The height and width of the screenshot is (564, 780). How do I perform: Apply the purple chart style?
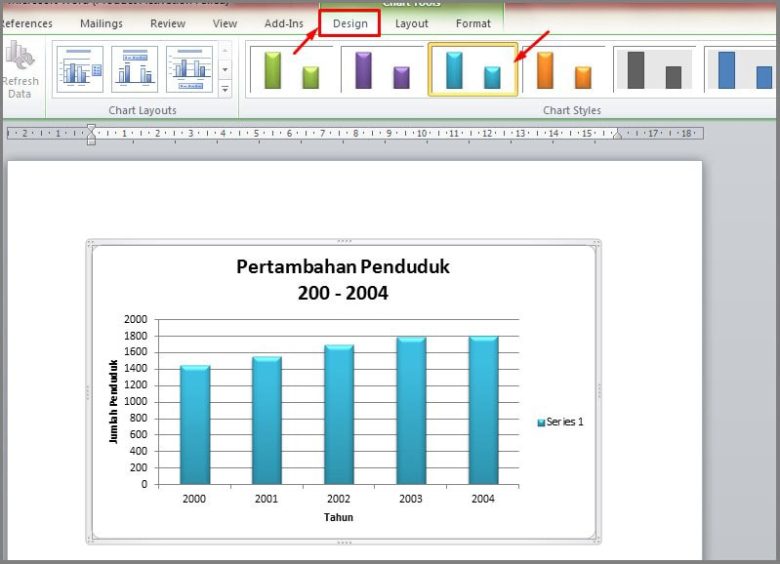383,70
